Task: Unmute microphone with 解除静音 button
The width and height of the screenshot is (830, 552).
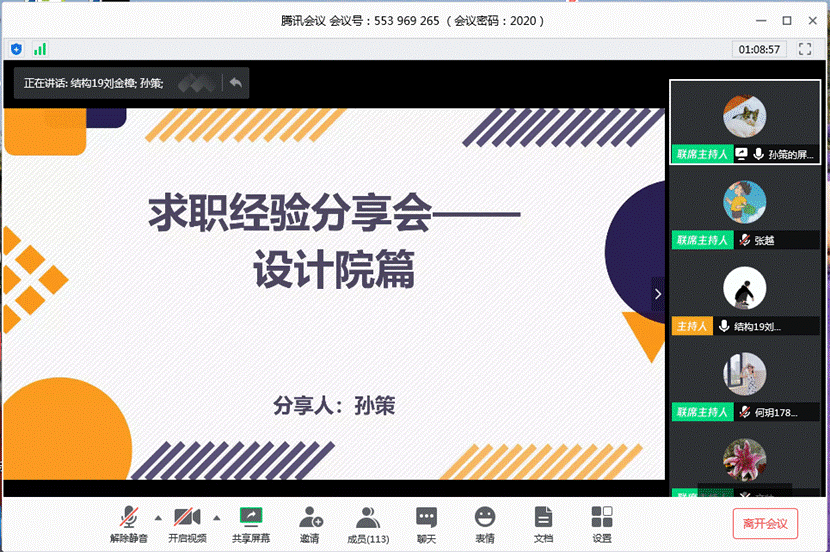Action: click(127, 523)
